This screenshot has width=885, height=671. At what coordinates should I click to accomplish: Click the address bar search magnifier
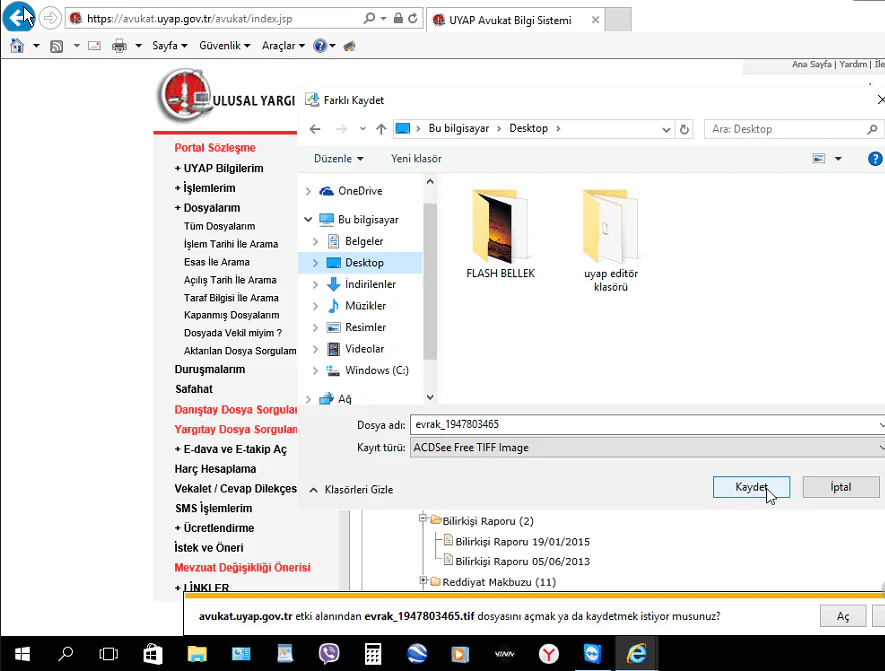pos(369,18)
